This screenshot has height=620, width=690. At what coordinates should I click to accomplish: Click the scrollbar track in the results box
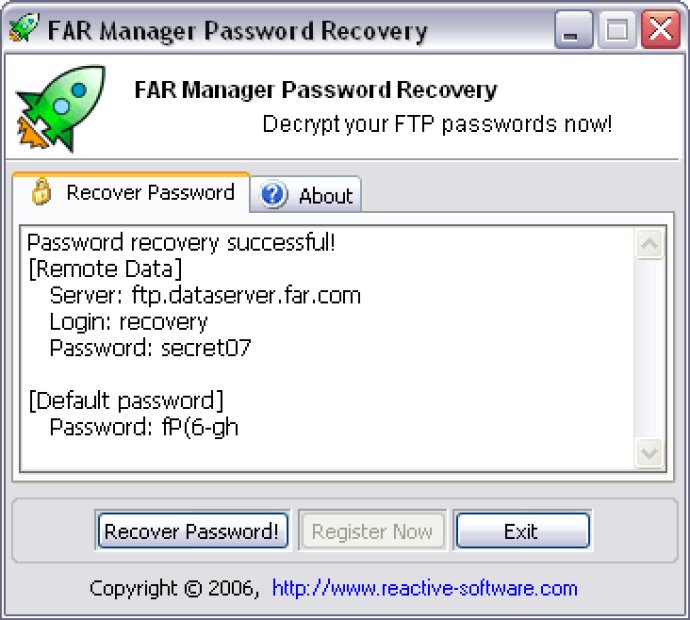tap(650, 349)
